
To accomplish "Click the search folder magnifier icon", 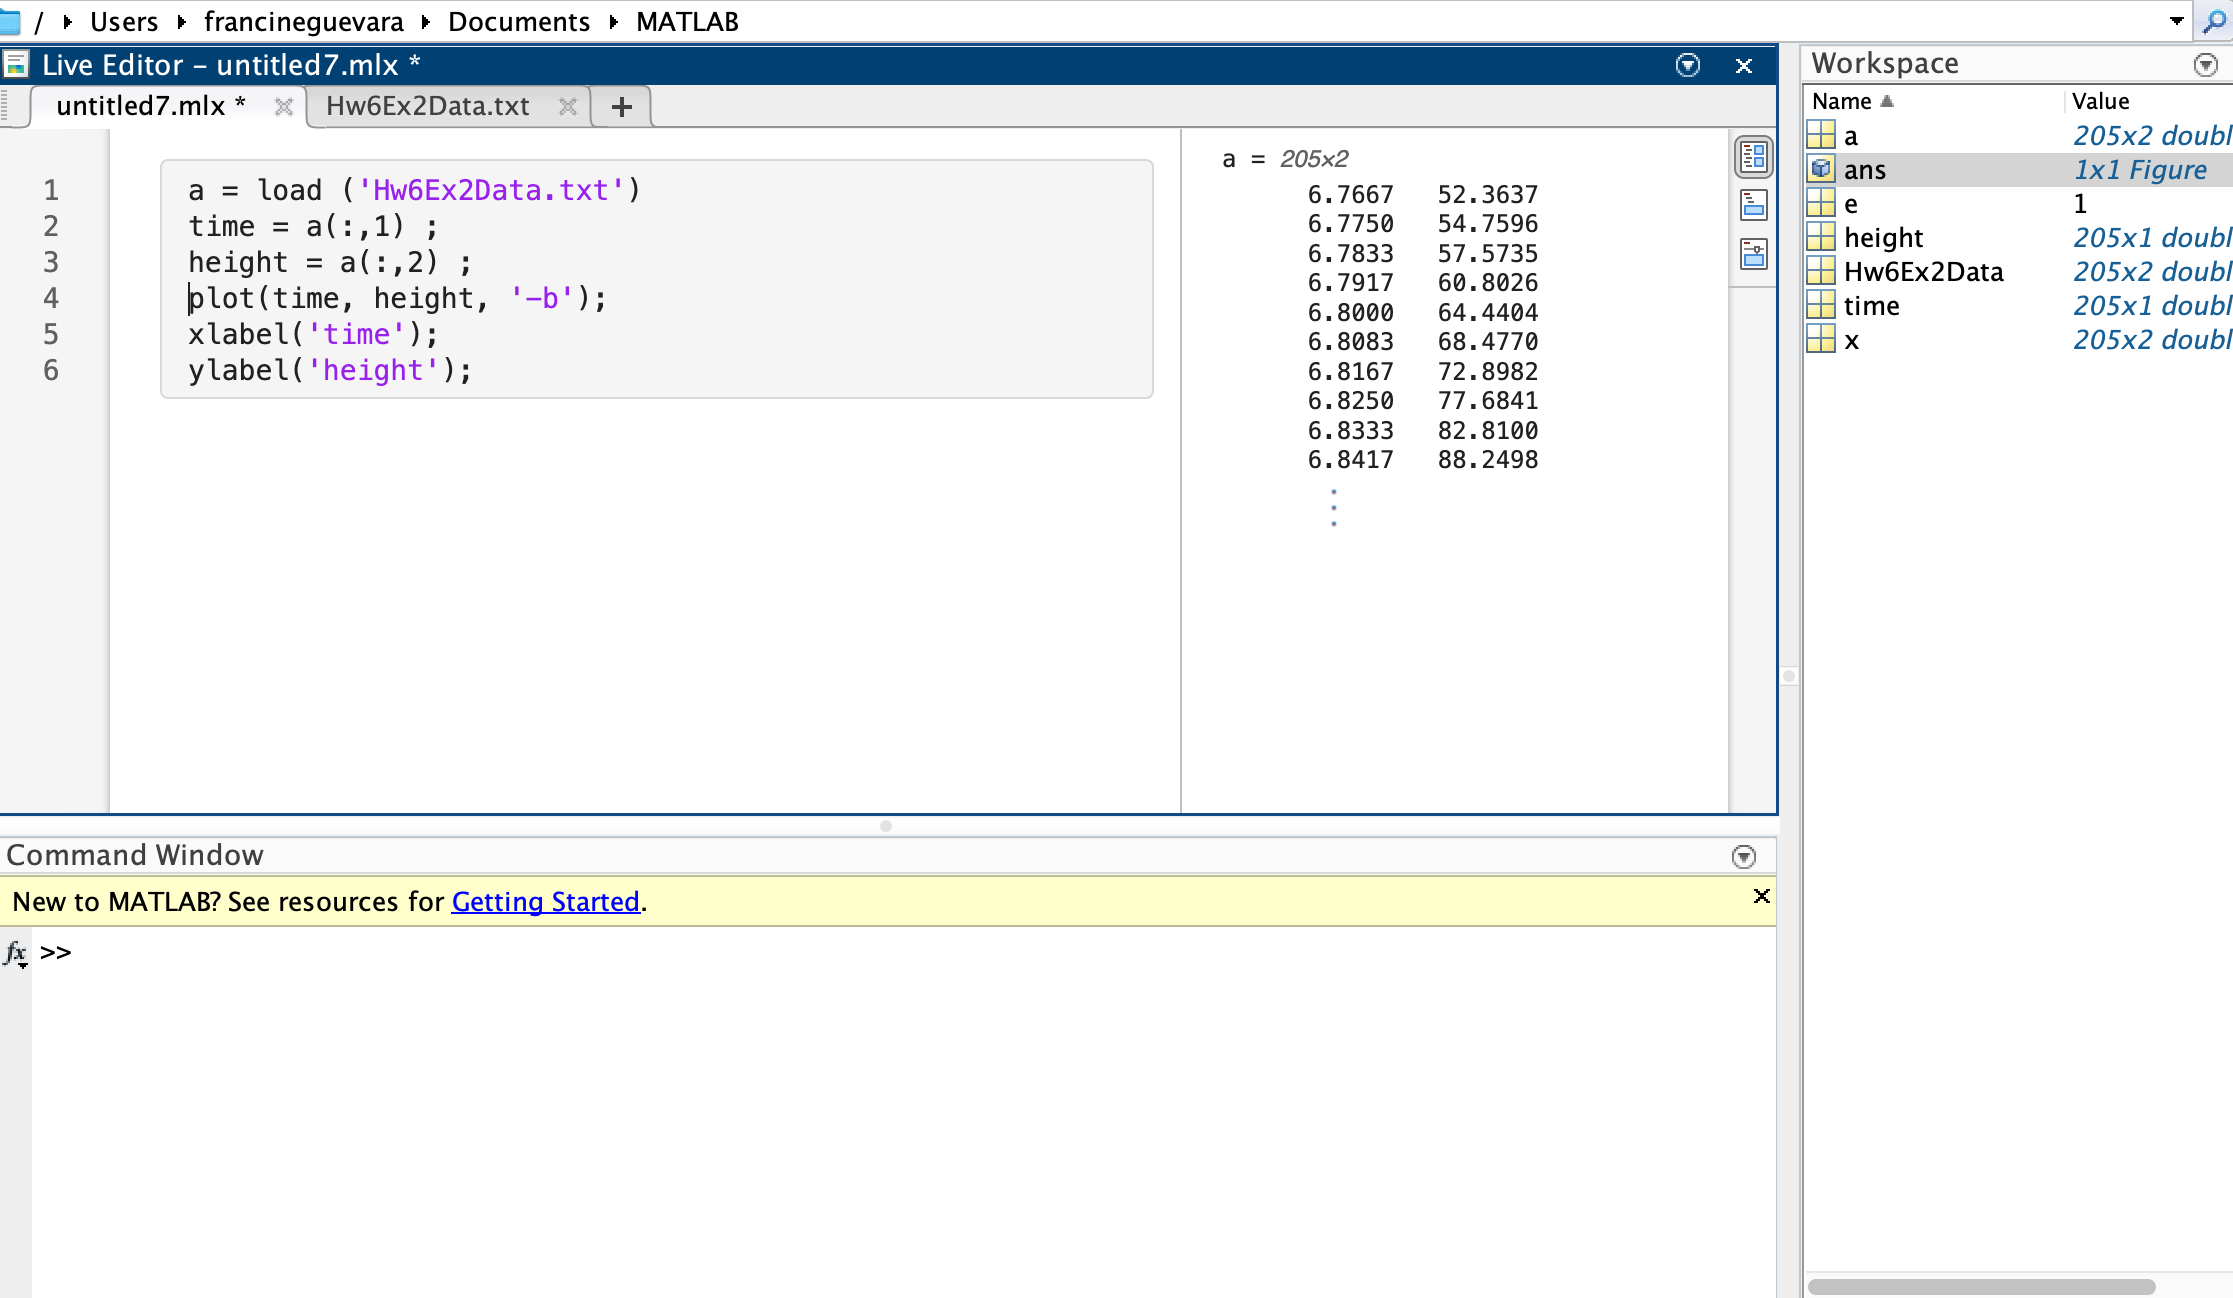I will point(2215,21).
